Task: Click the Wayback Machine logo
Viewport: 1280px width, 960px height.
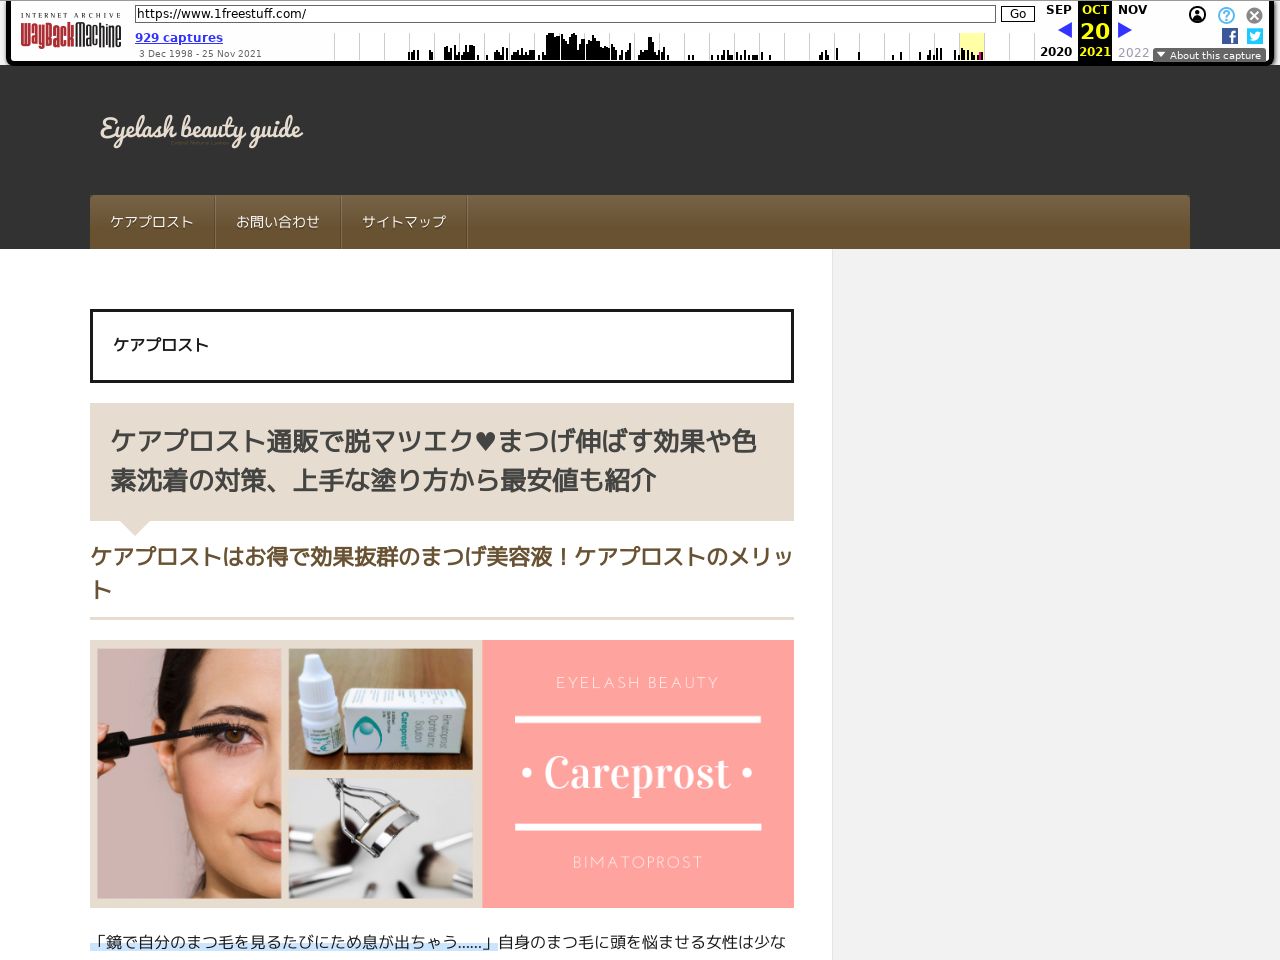Action: tap(70, 32)
